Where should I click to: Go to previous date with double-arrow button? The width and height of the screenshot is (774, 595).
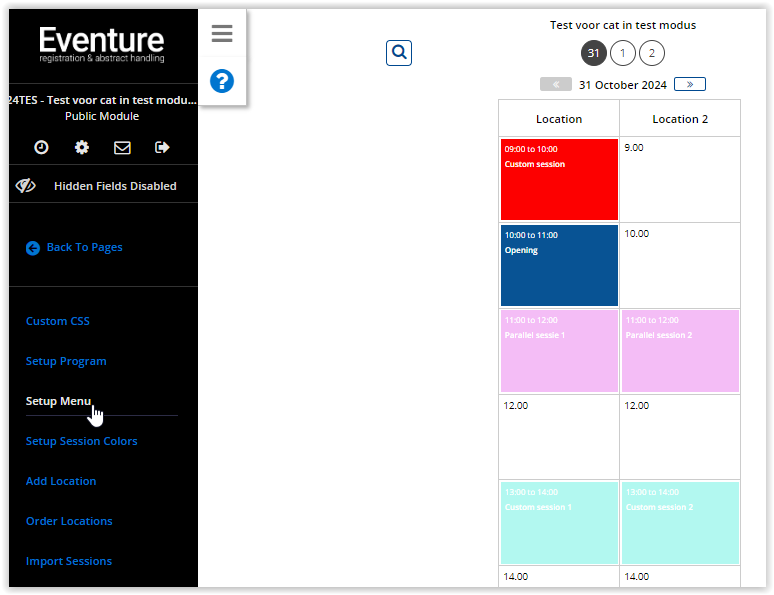(x=556, y=84)
